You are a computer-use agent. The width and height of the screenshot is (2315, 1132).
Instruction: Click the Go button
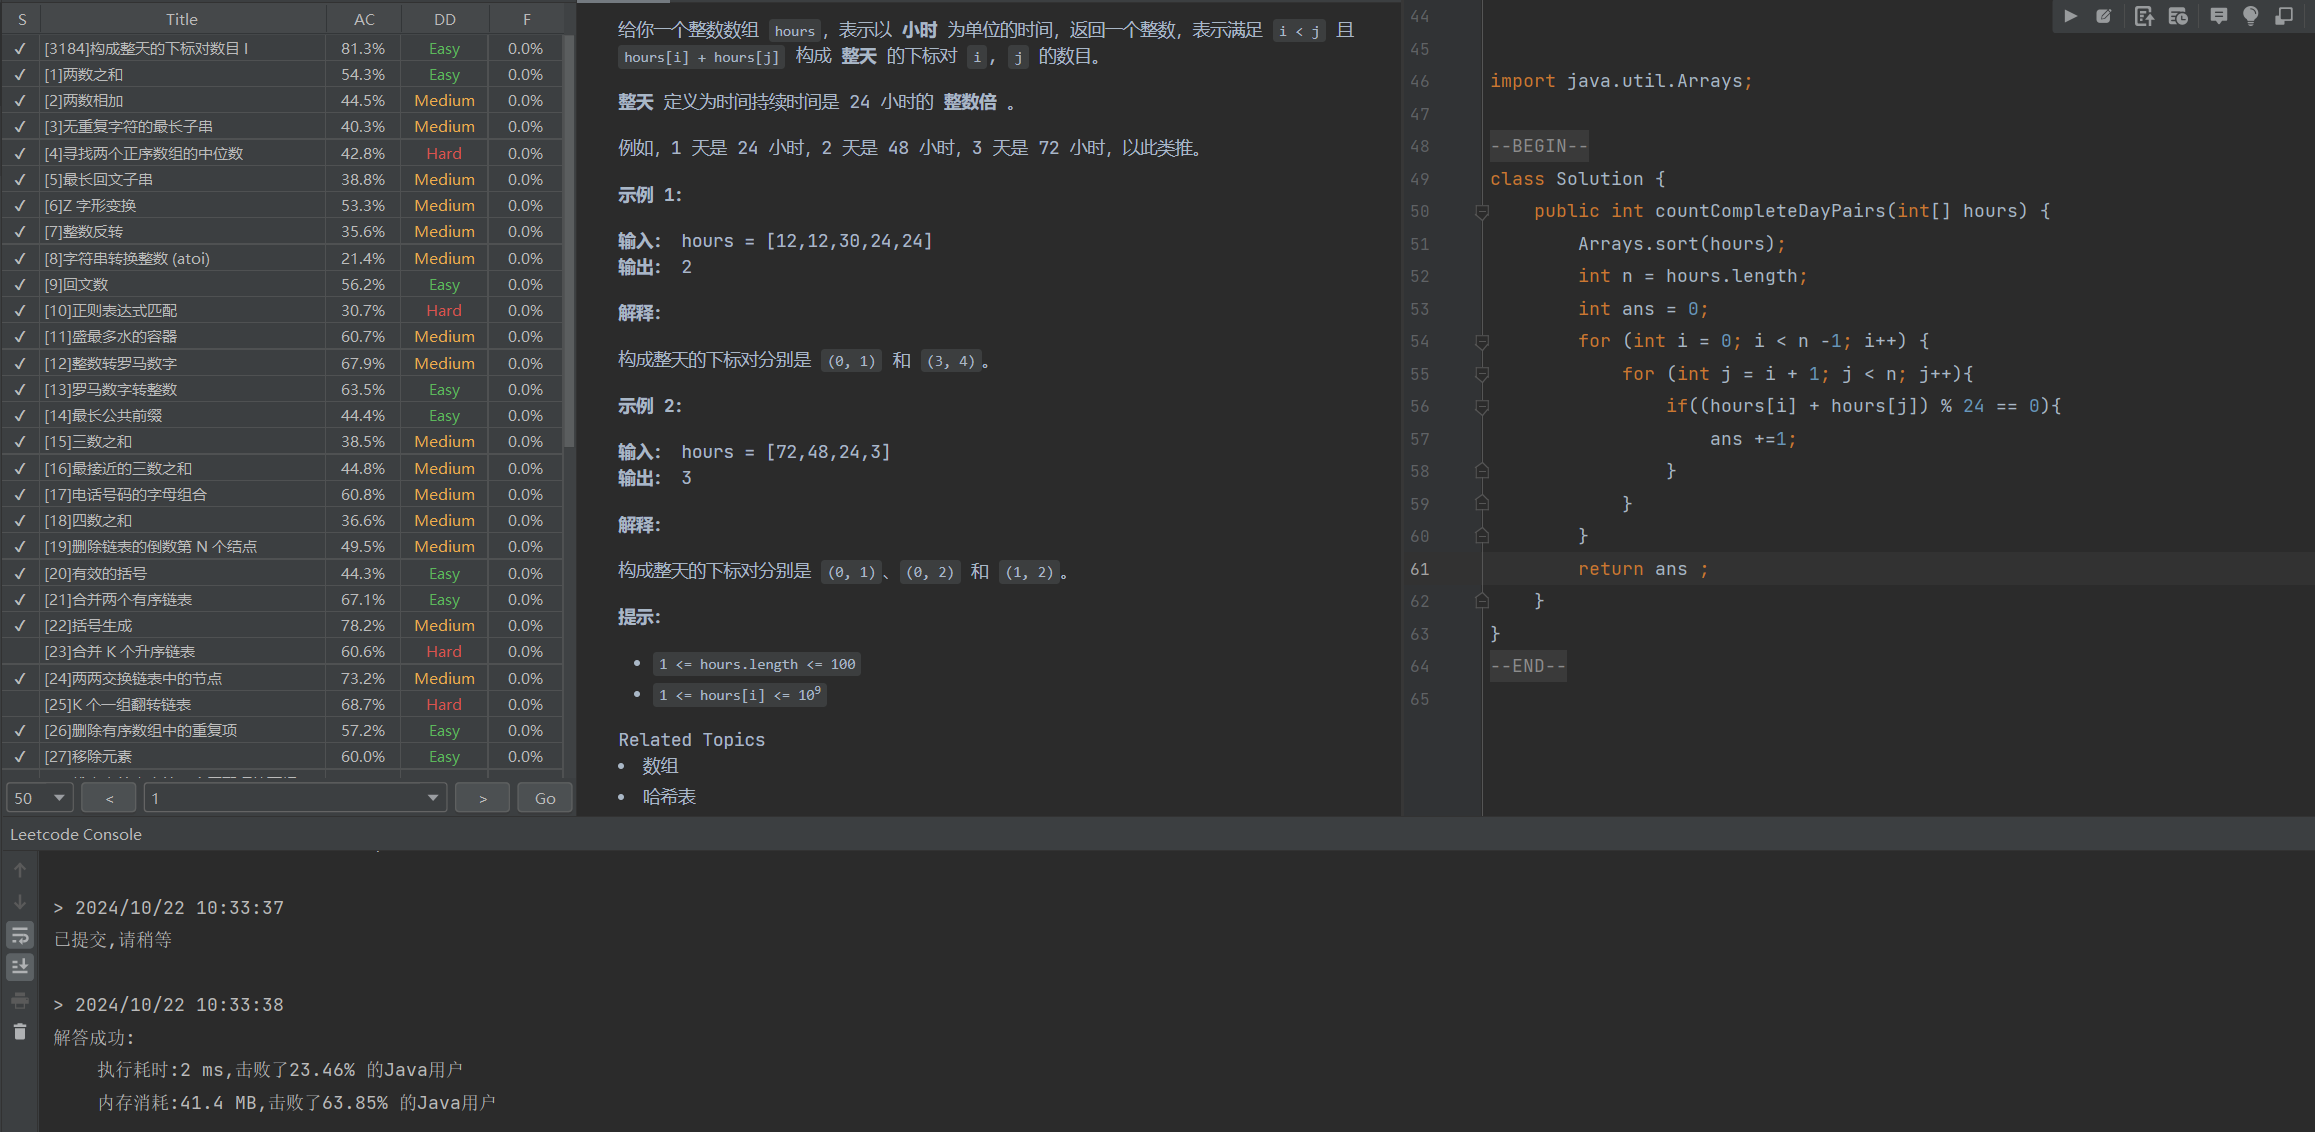tap(545, 798)
